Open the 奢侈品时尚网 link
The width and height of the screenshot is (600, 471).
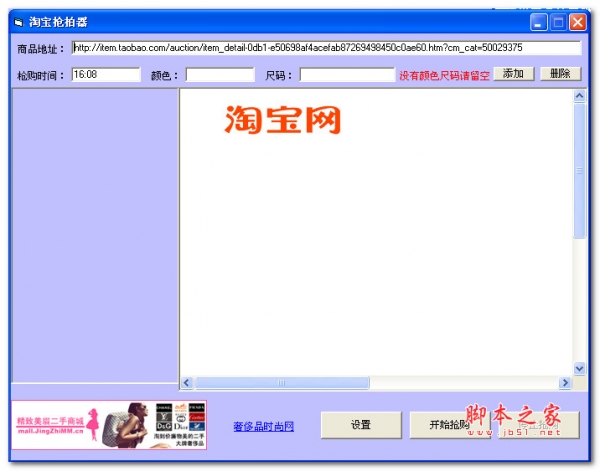(264, 426)
